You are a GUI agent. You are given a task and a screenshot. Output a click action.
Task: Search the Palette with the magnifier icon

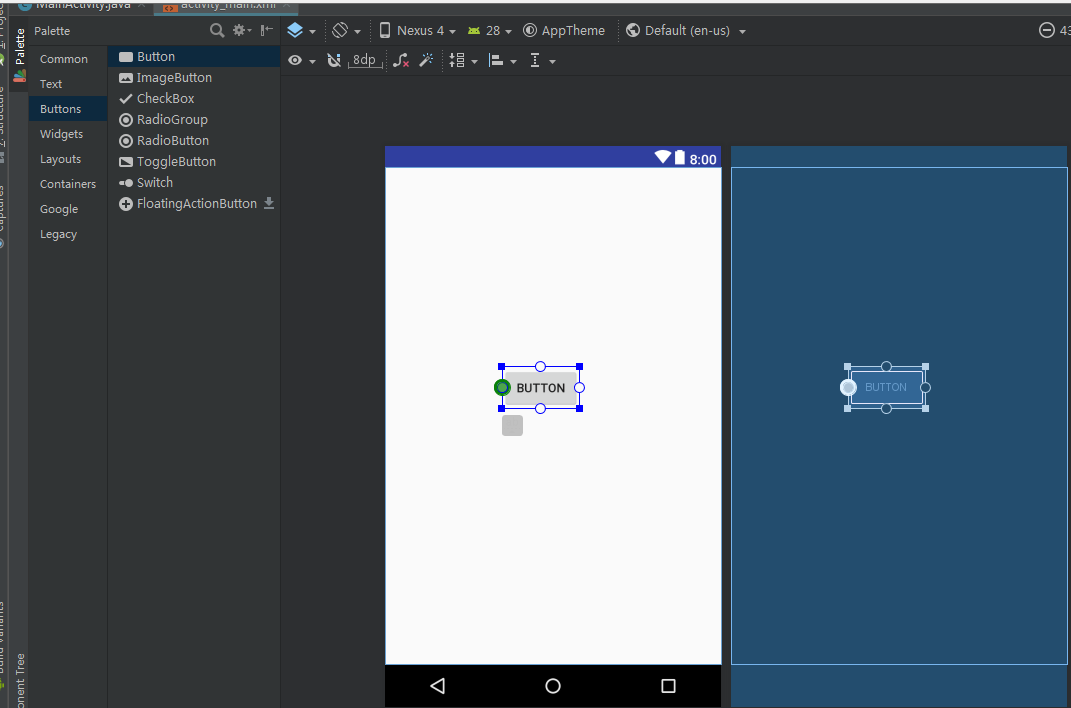[217, 31]
